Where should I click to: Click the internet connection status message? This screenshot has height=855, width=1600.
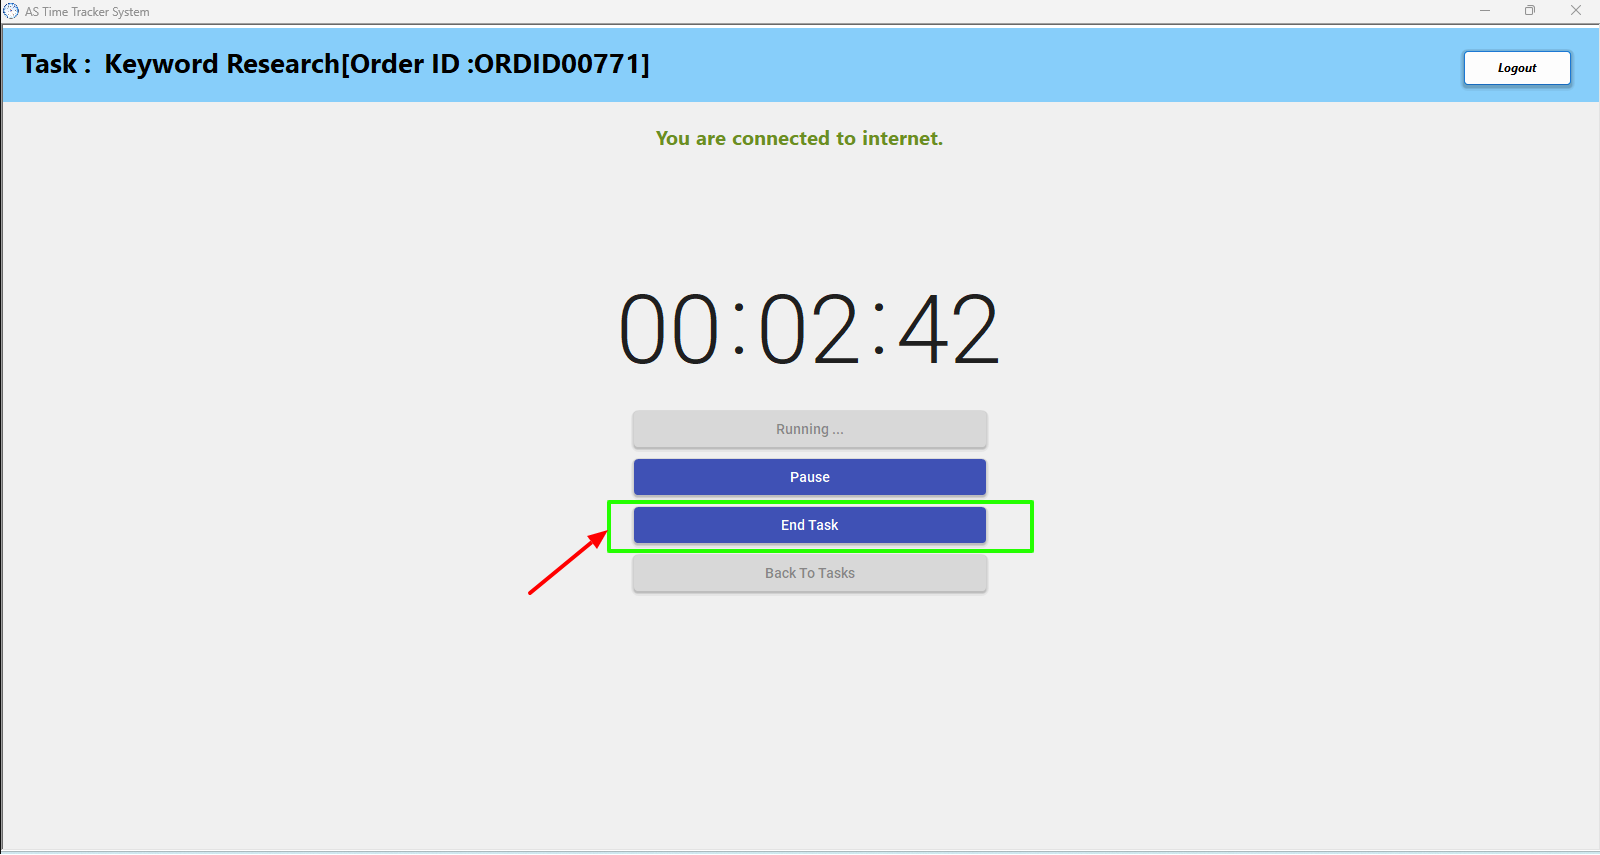pyautogui.click(x=799, y=138)
